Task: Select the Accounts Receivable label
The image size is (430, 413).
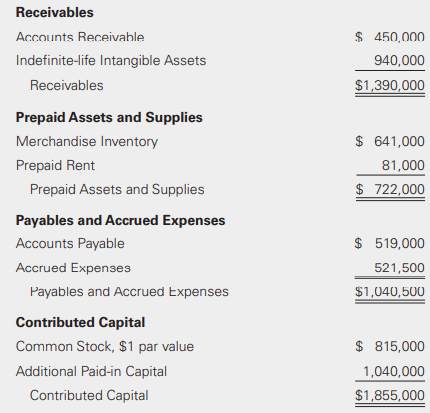Action: [80, 37]
